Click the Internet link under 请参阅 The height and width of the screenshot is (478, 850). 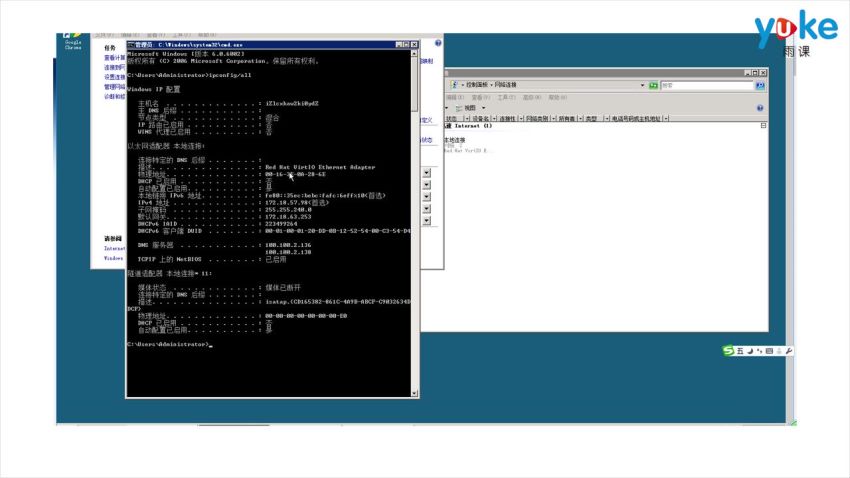click(114, 248)
